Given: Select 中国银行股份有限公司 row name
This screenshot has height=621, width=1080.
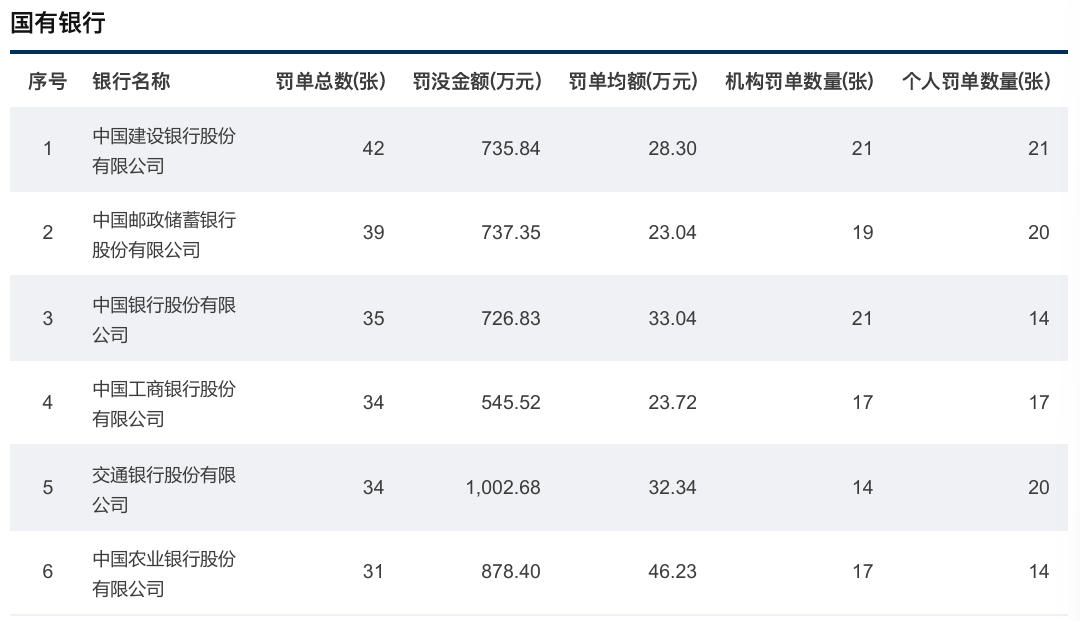Looking at the screenshot, I should pos(164,319).
